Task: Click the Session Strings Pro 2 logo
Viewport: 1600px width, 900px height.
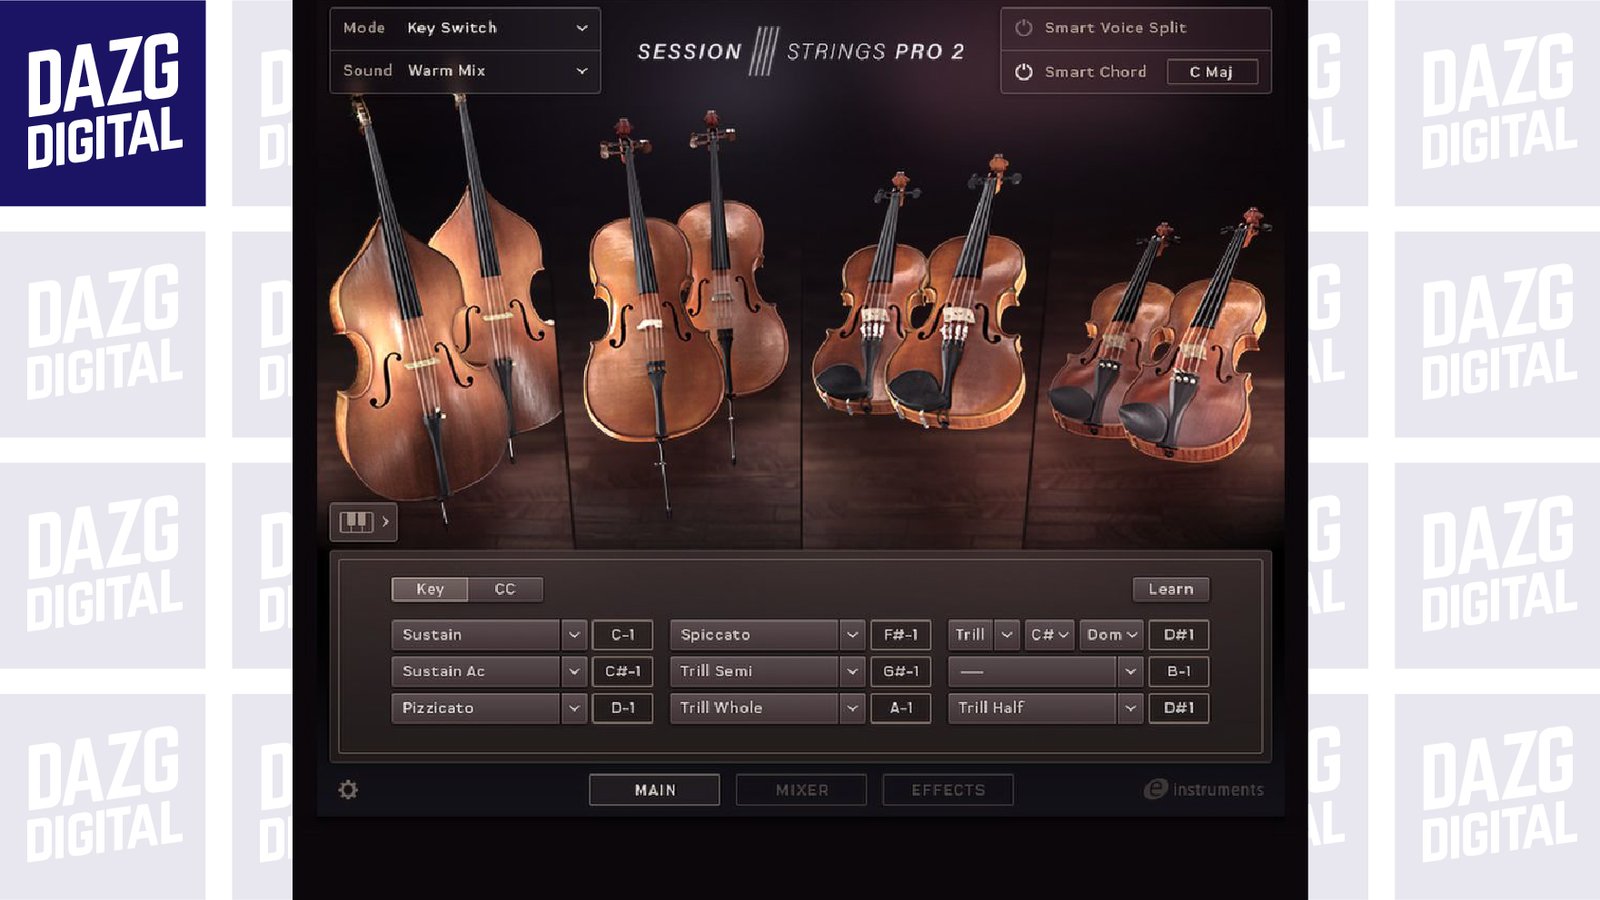Action: [x=801, y=51]
